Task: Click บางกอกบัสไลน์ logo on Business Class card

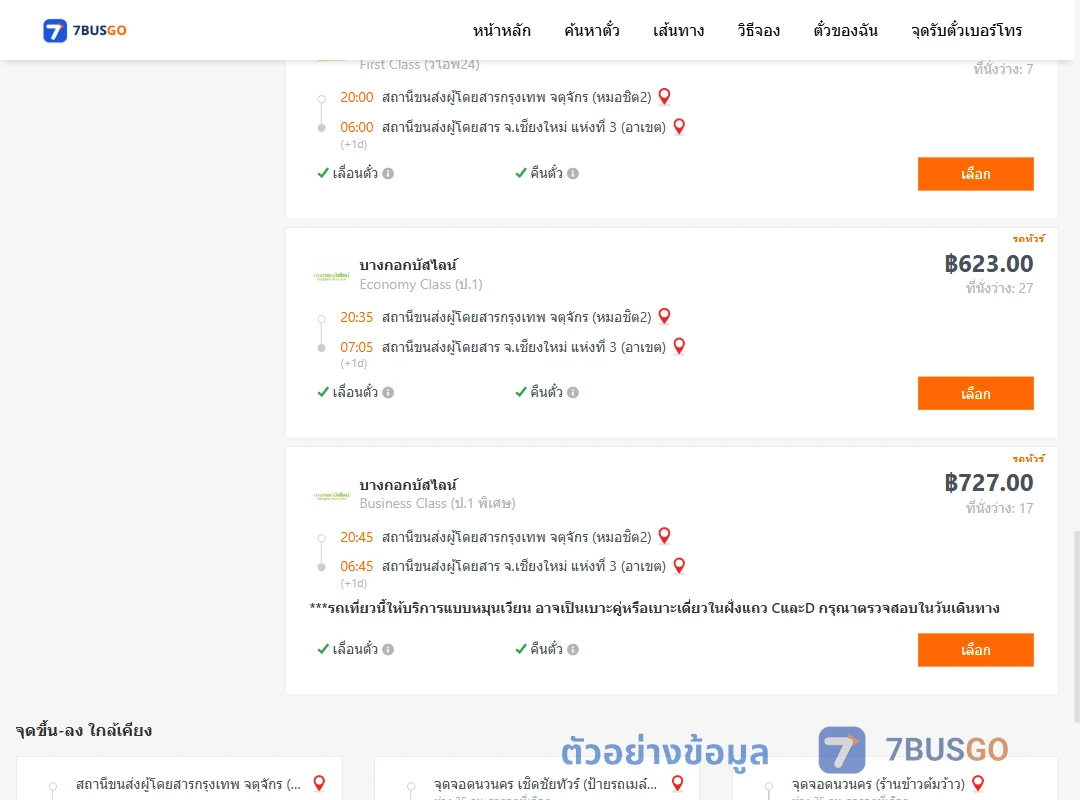Action: click(x=331, y=495)
